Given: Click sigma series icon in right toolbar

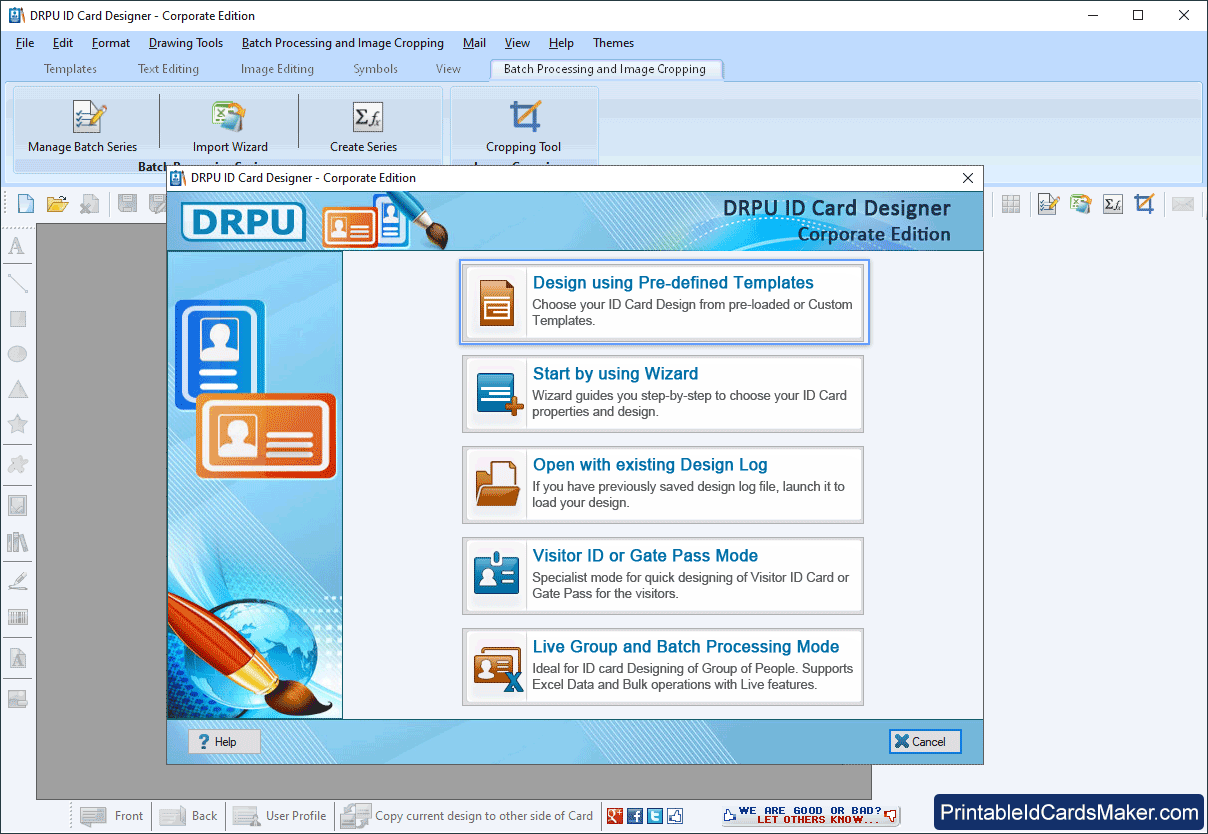Looking at the screenshot, I should click(1113, 204).
